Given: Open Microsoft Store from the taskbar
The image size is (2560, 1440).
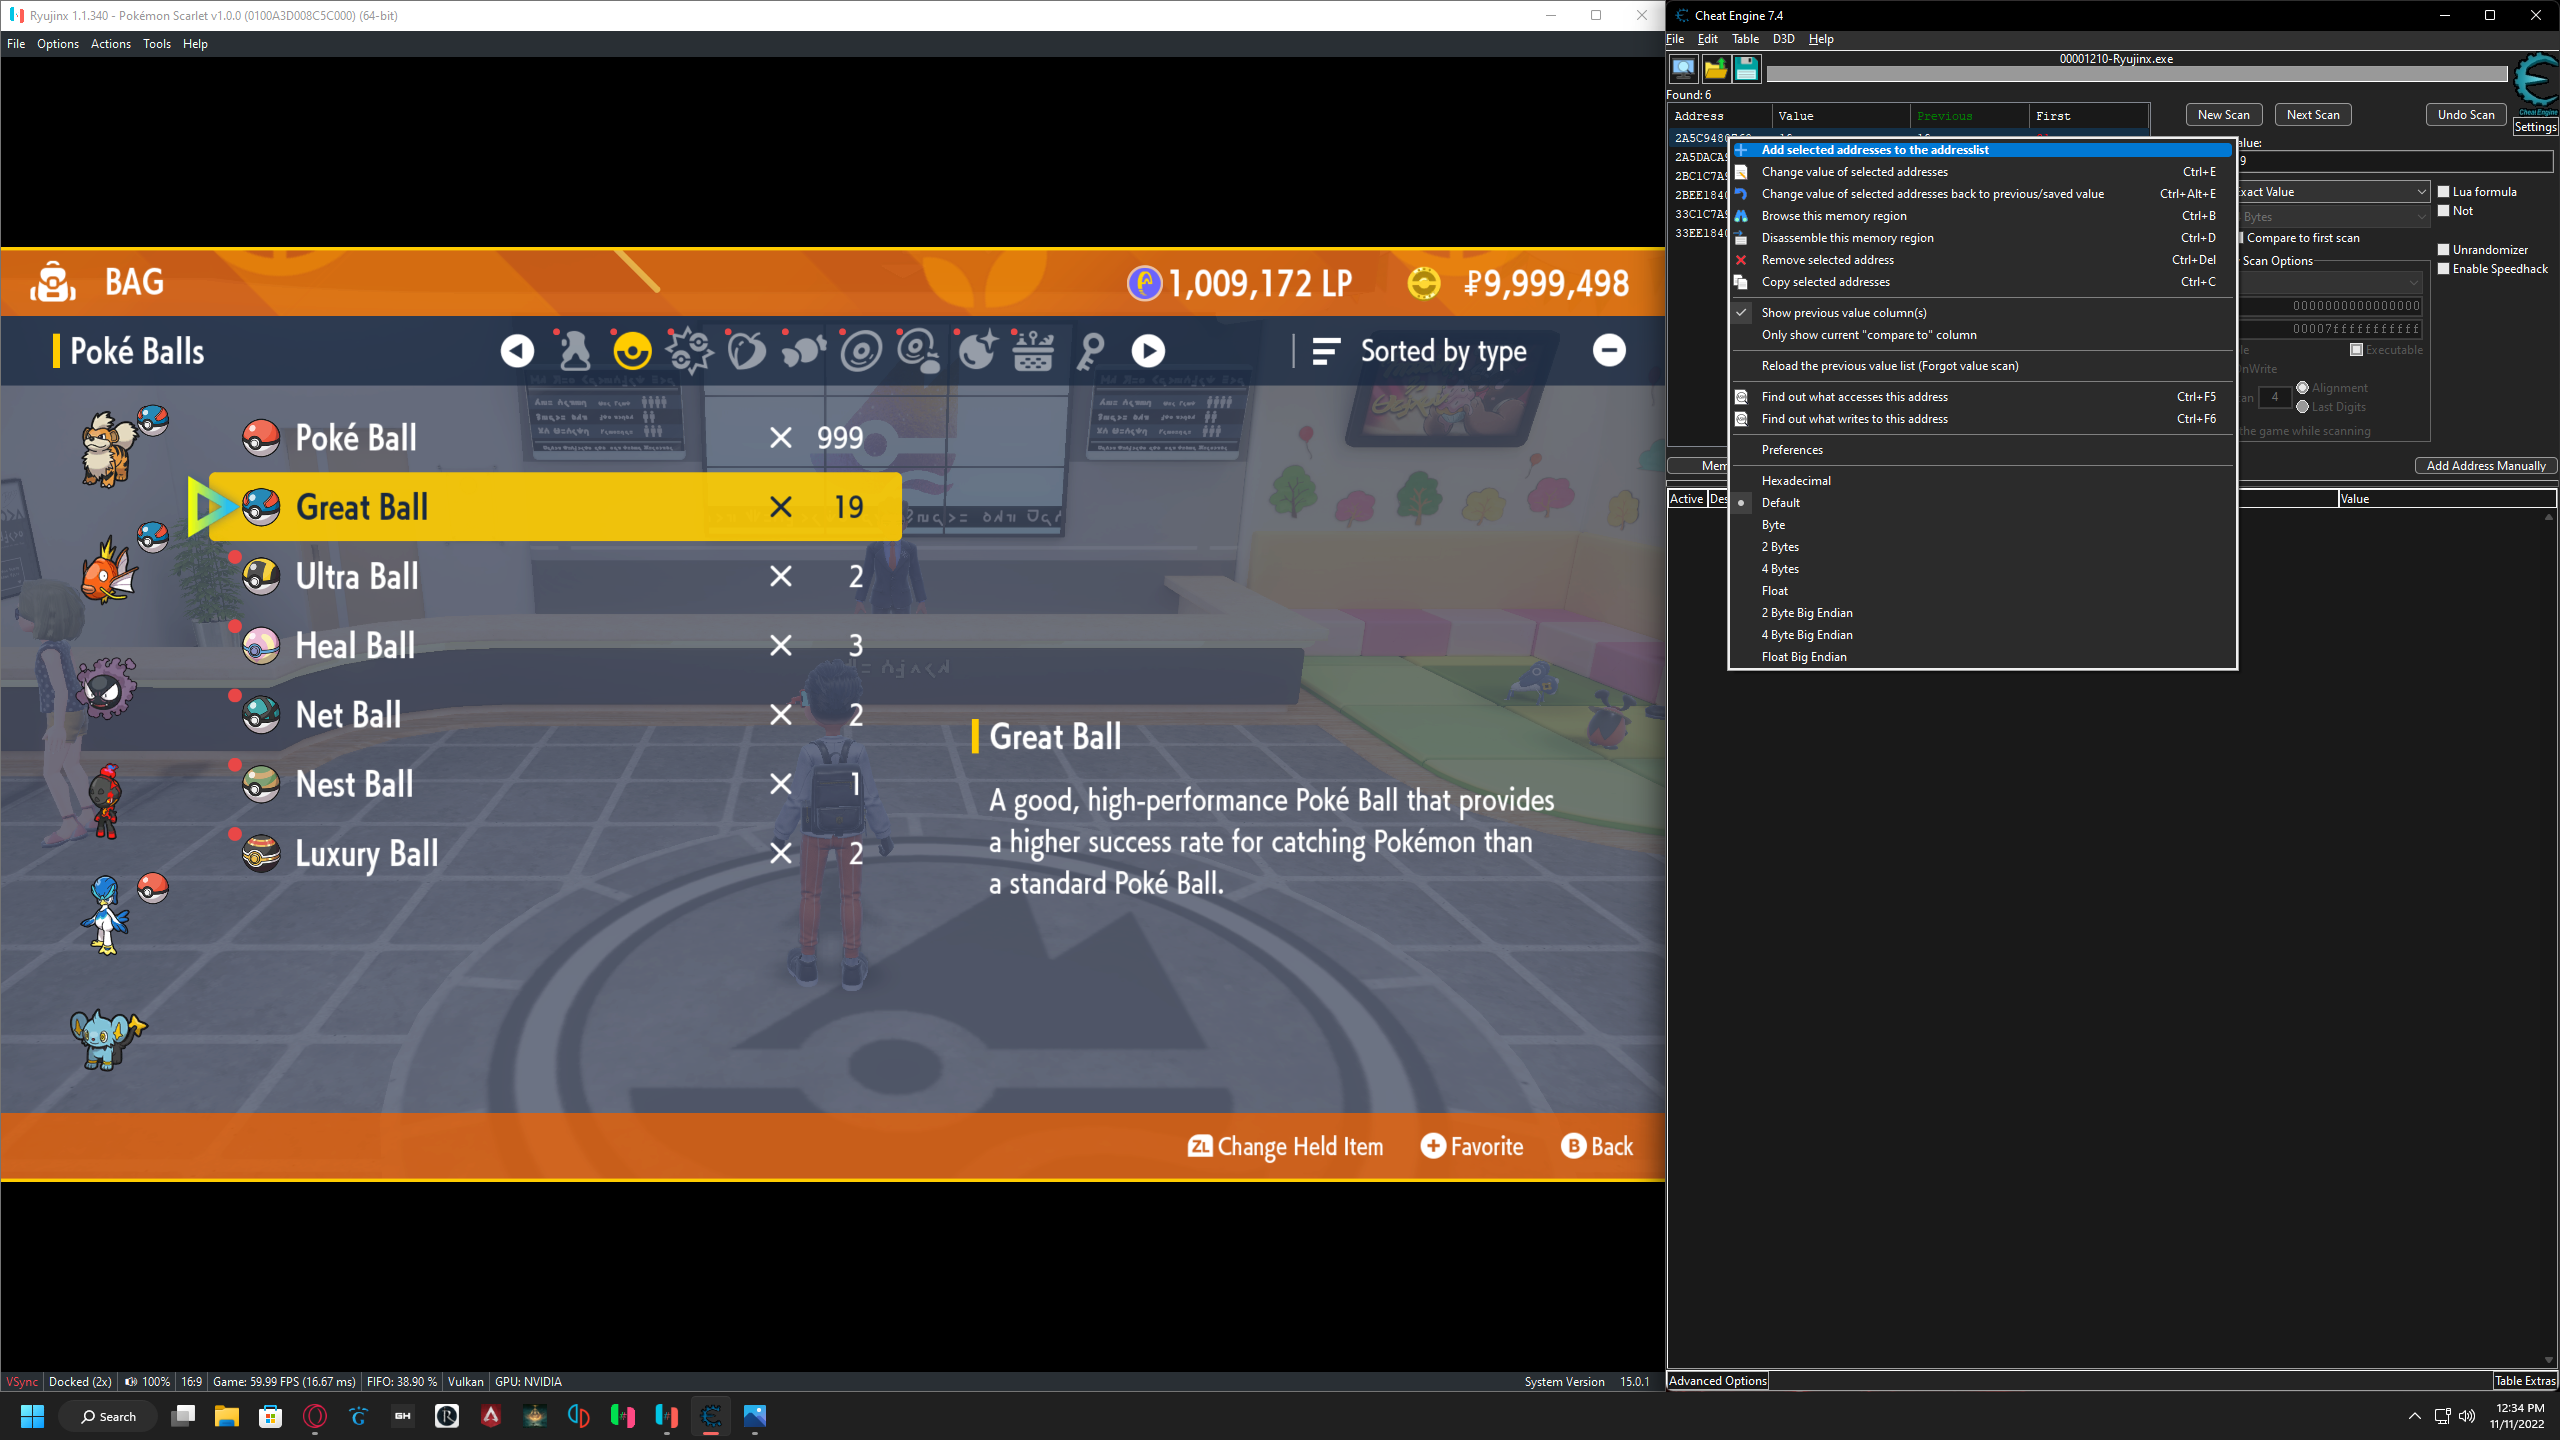Looking at the screenshot, I should click(271, 1416).
